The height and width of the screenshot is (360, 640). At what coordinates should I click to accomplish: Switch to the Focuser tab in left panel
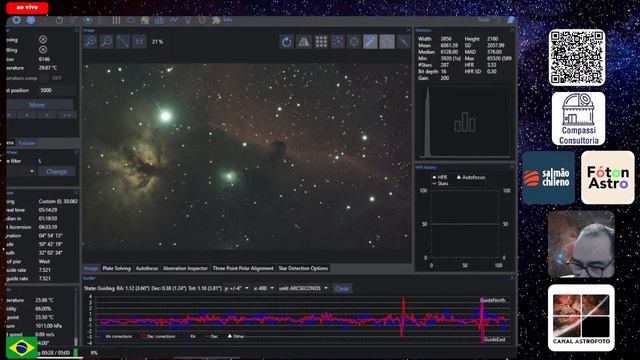tap(27, 143)
